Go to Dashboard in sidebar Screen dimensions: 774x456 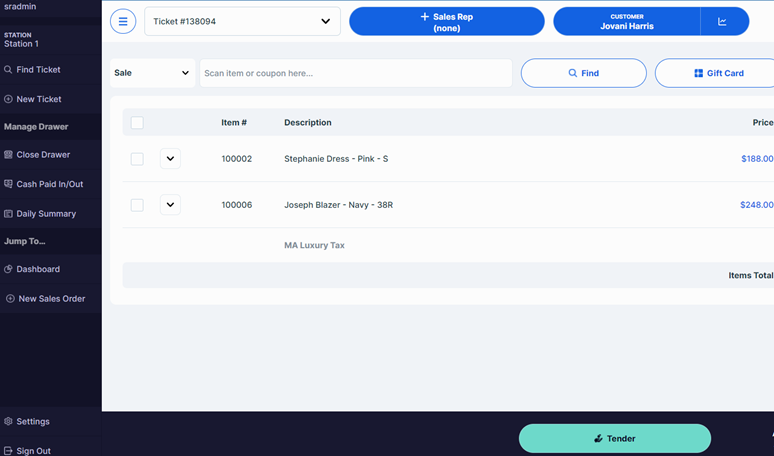[x=38, y=269]
